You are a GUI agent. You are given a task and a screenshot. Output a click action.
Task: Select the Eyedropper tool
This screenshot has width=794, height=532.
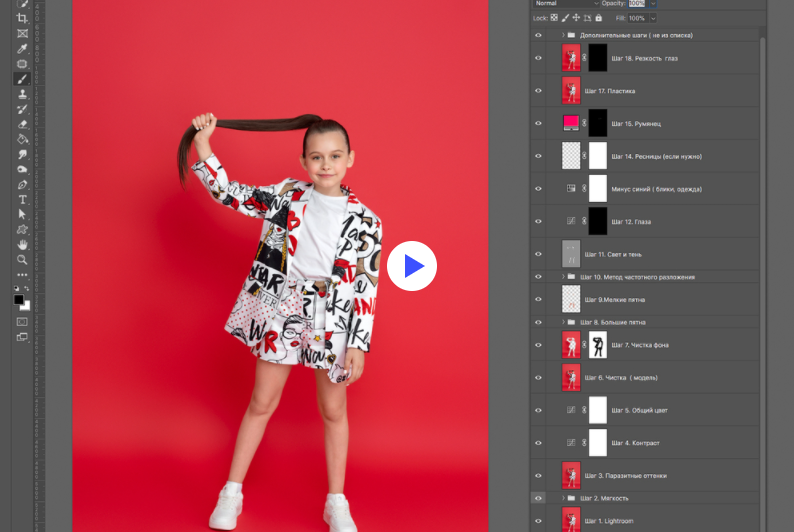click(22, 48)
